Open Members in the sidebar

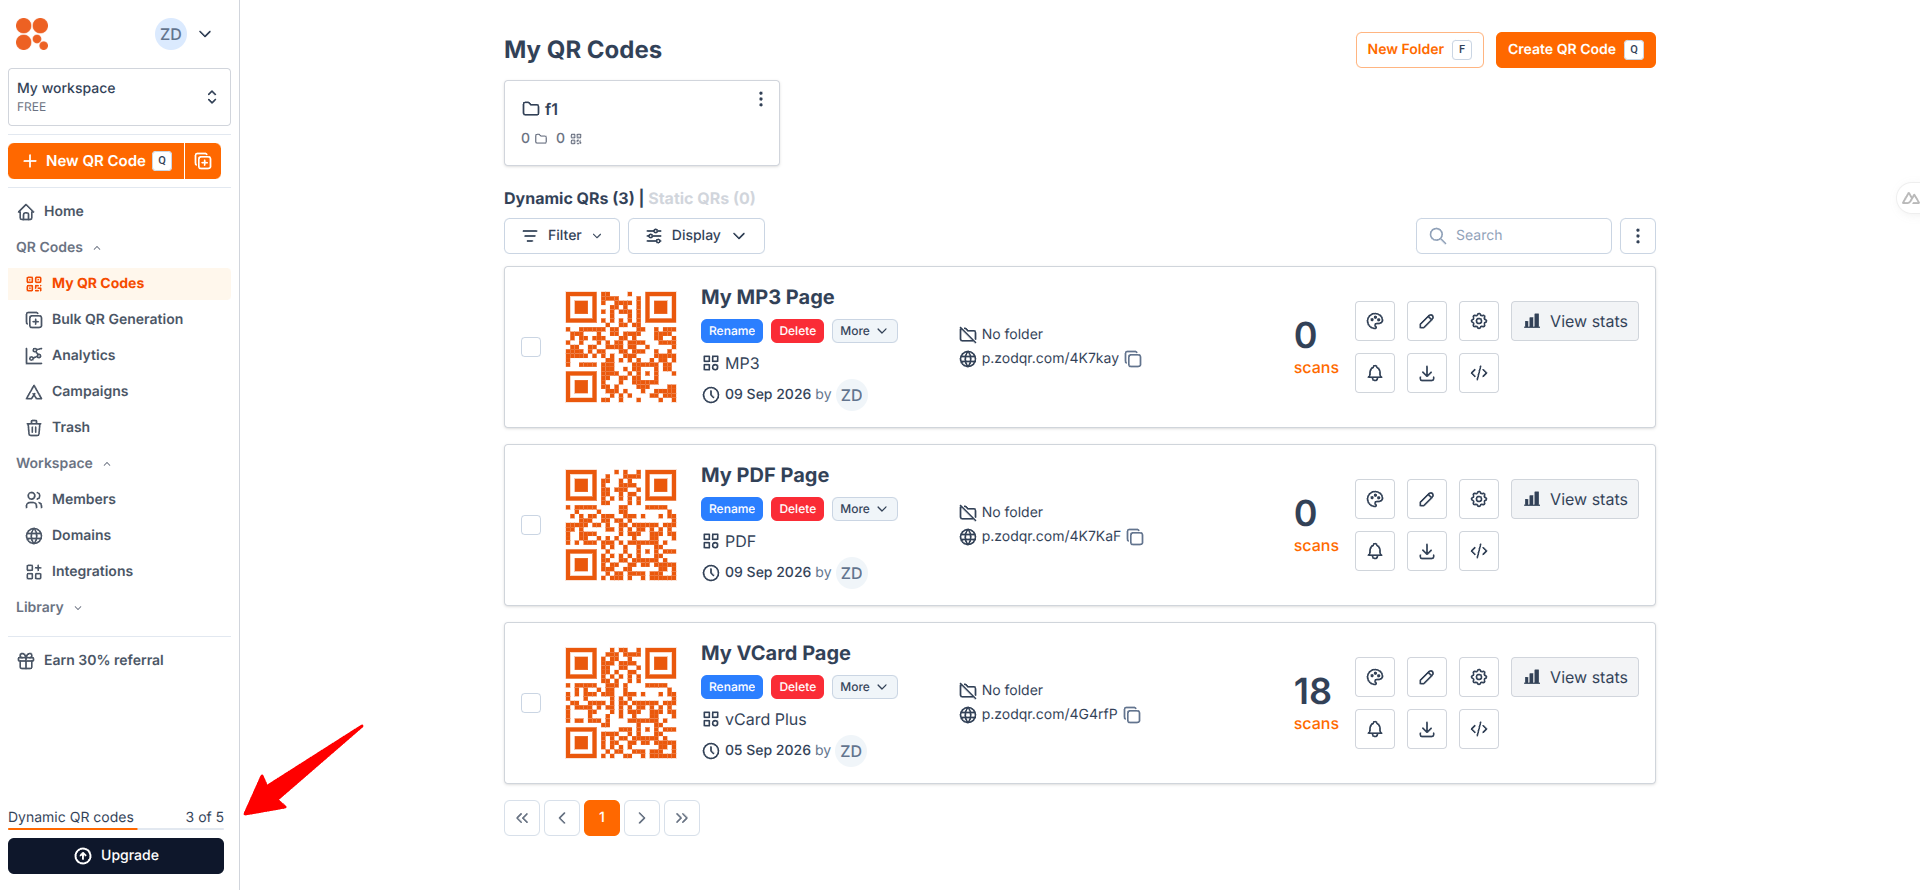[119, 499]
